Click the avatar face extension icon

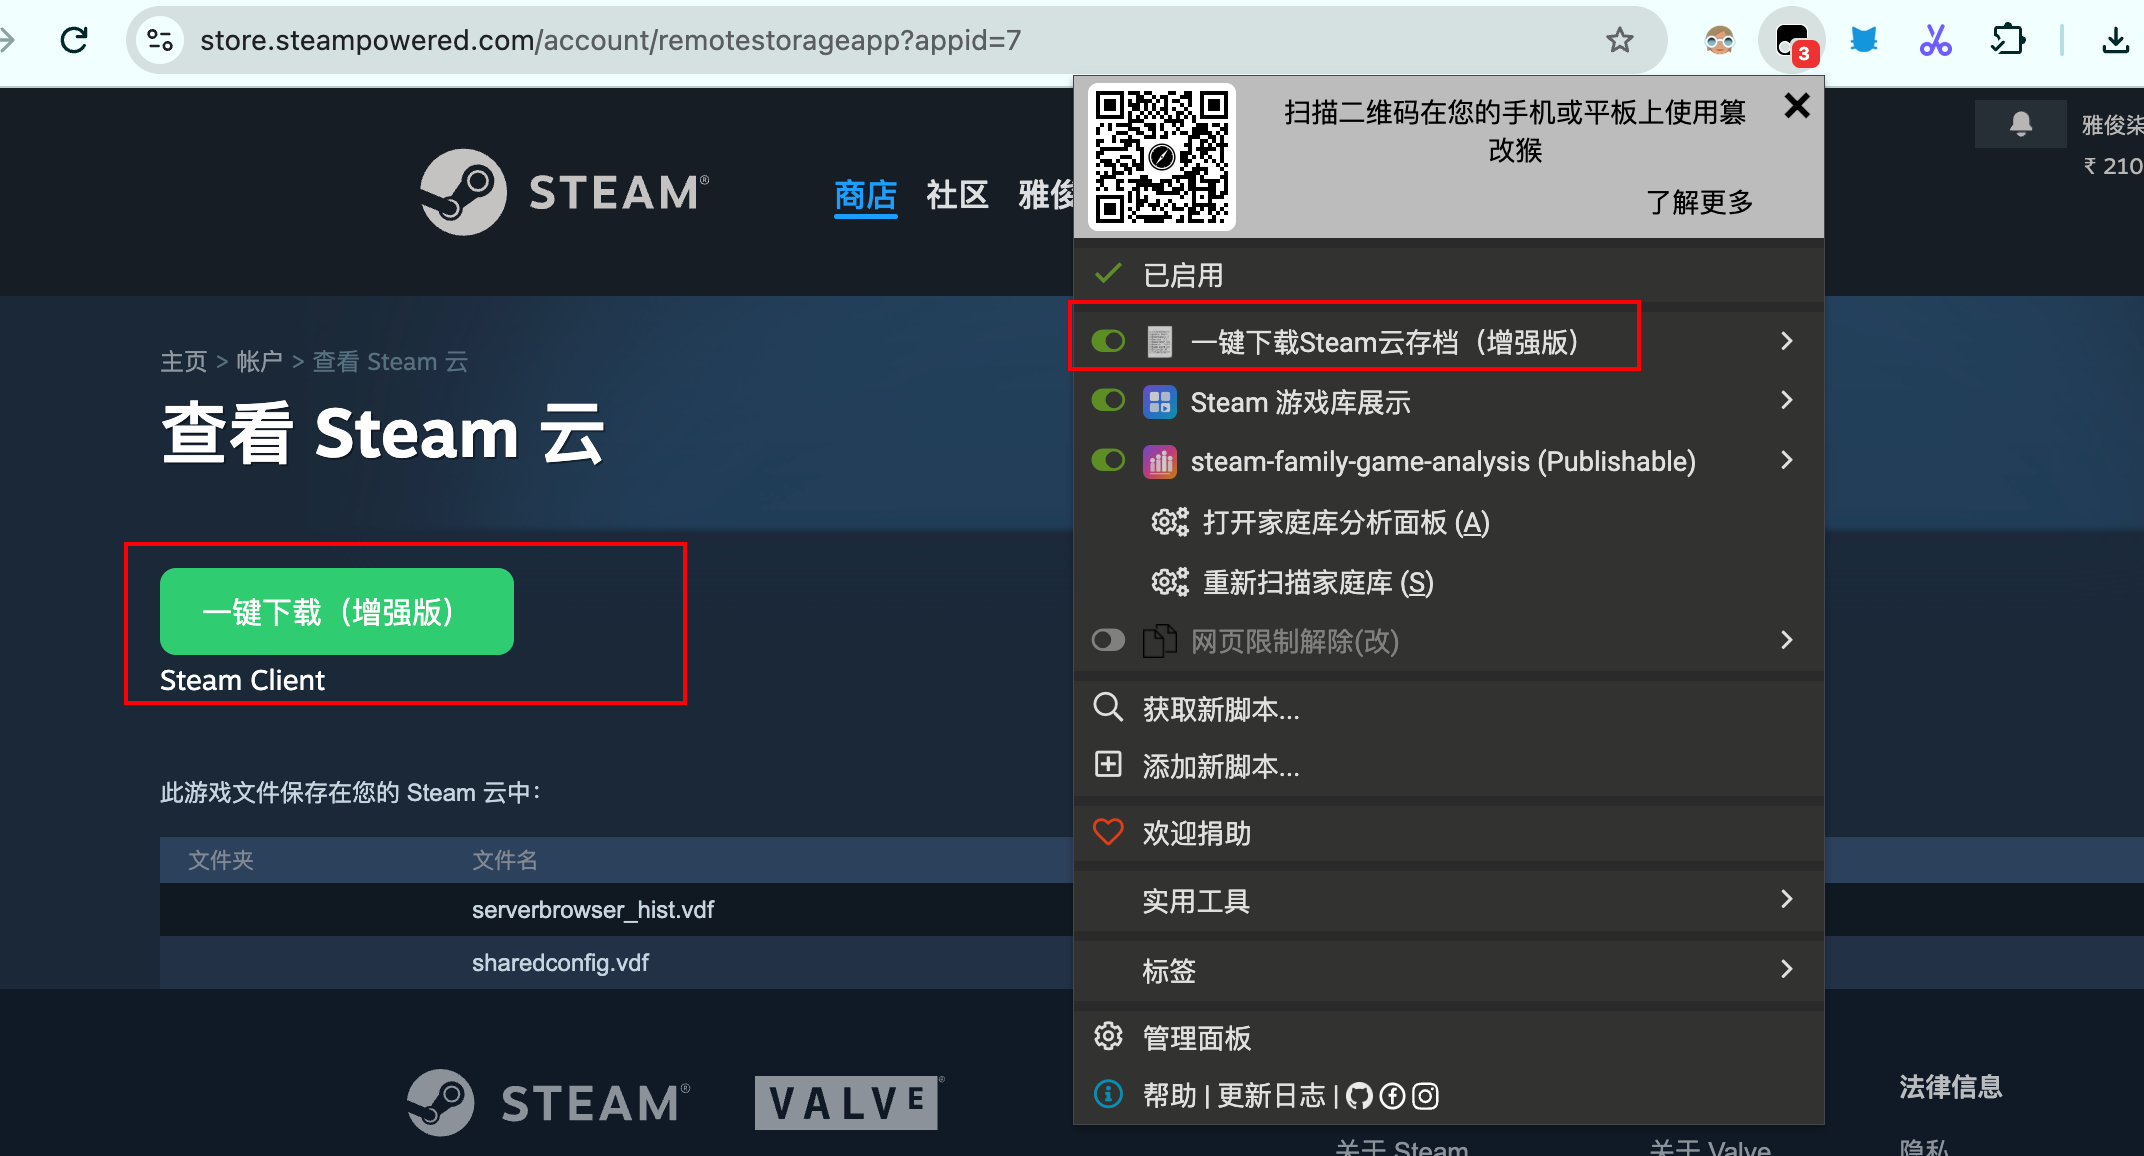click(1719, 40)
